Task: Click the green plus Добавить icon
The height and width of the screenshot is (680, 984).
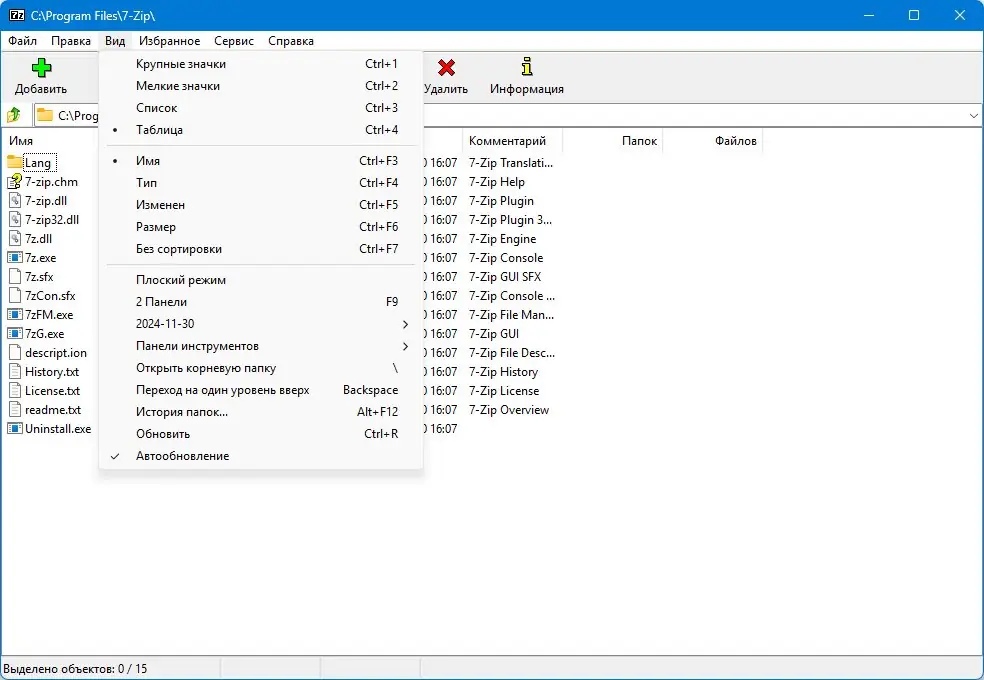Action: coord(41,67)
